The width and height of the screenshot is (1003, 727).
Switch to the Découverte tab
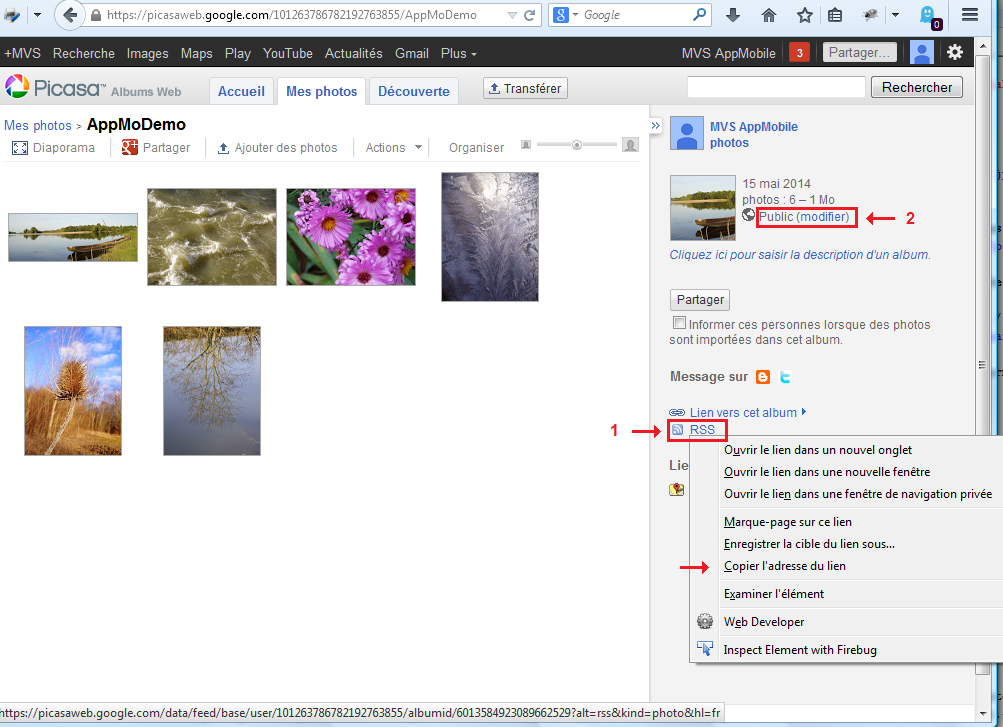point(413,91)
